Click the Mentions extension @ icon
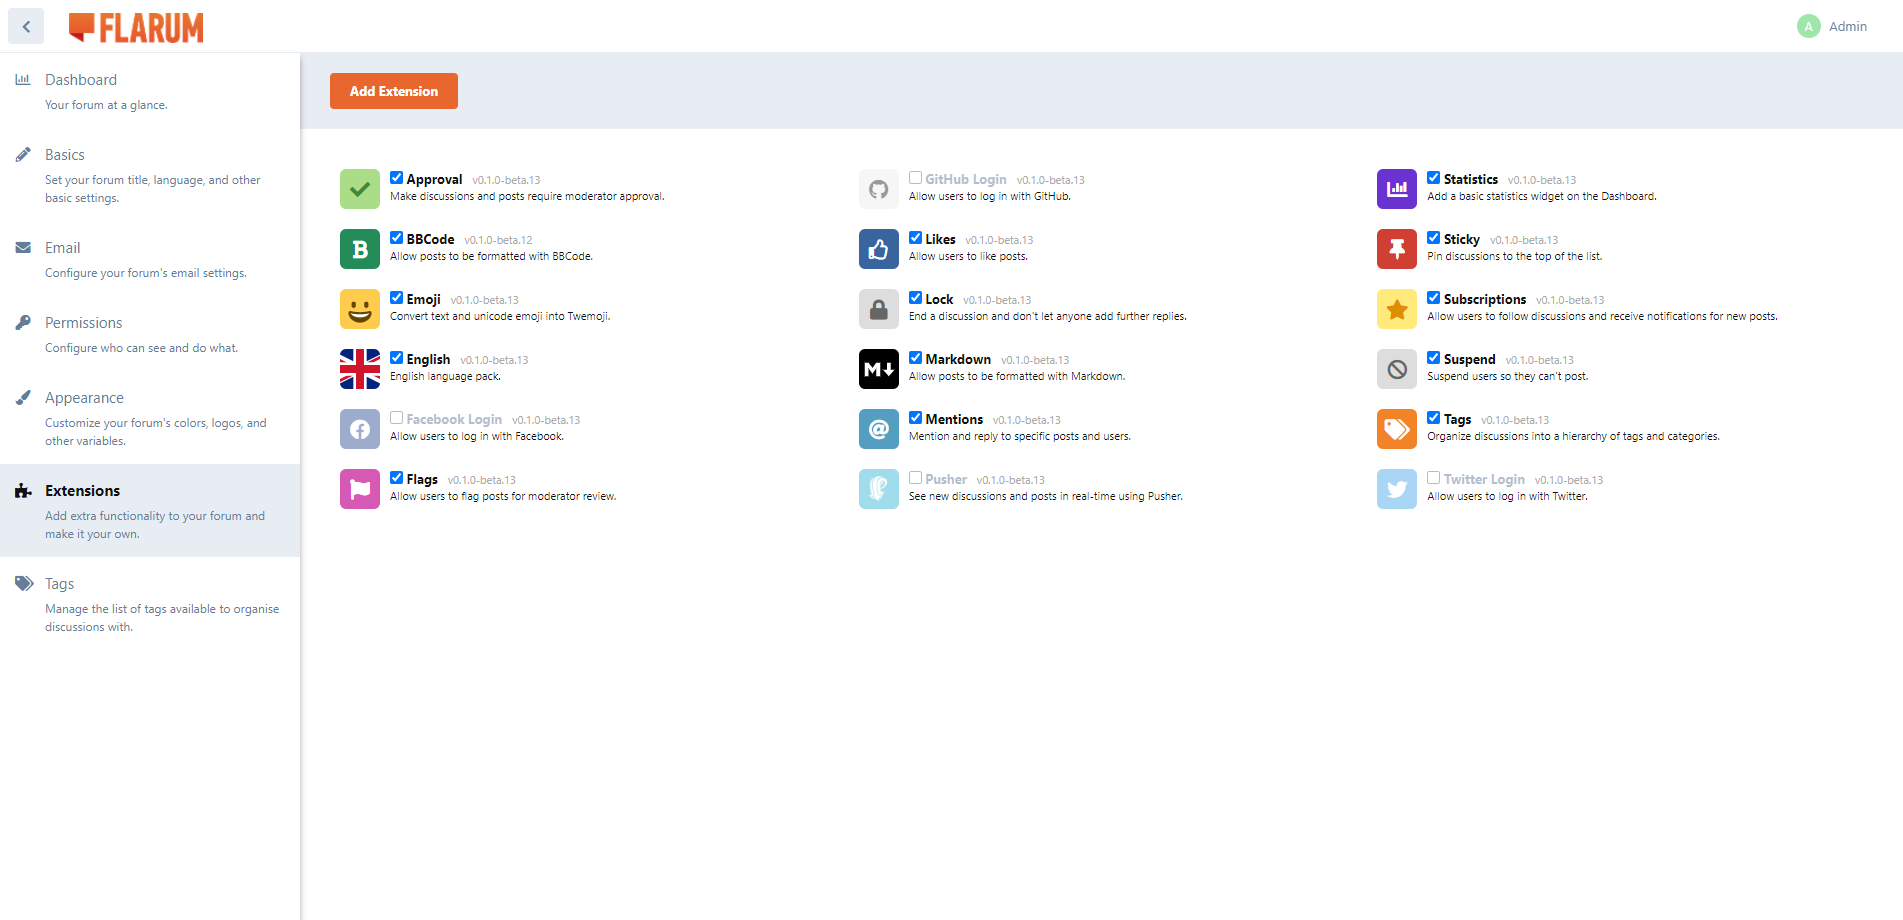 coord(879,429)
